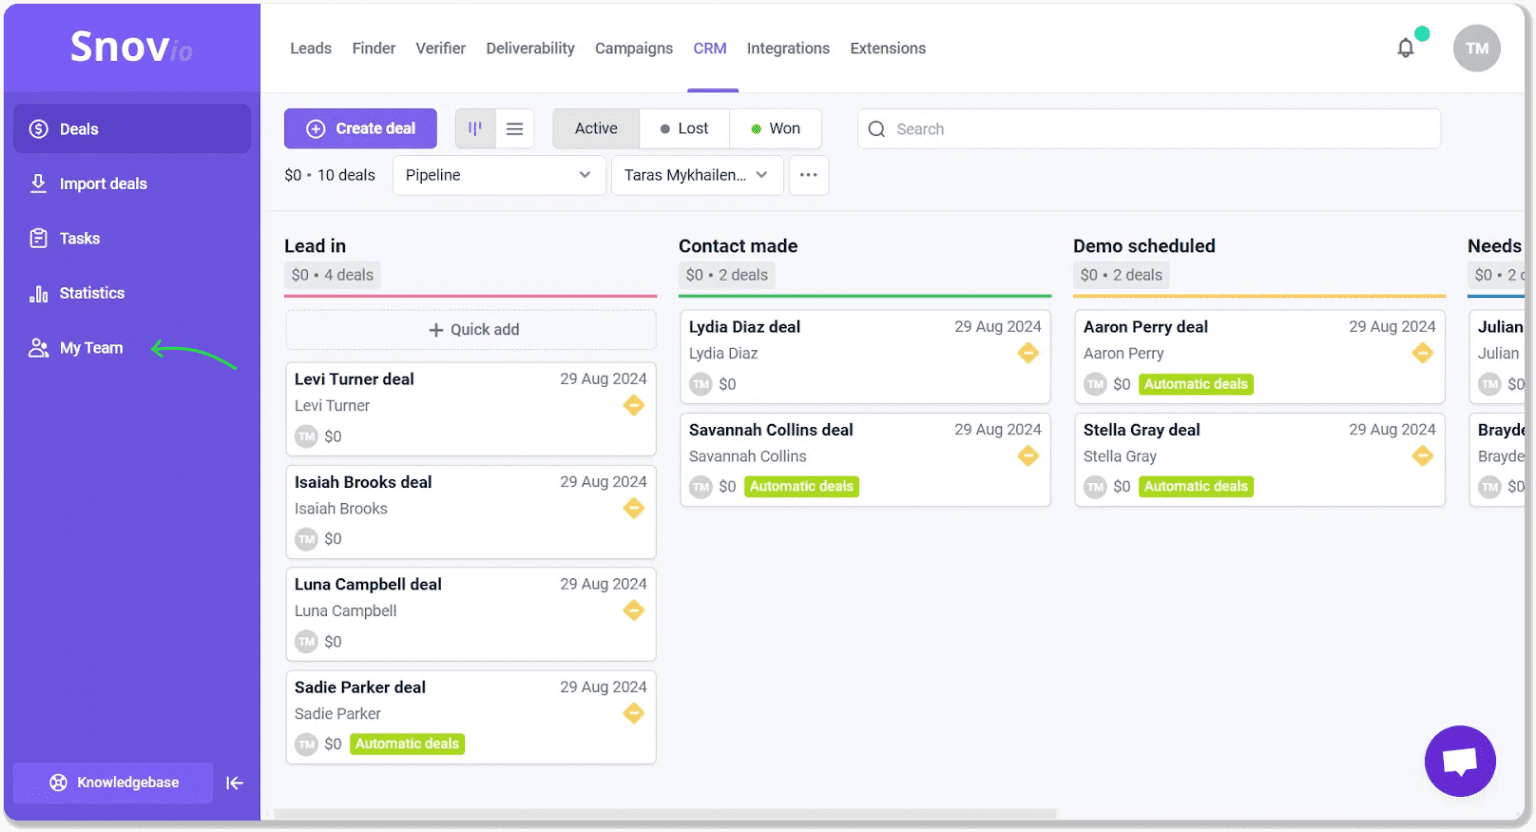
Task: Use Quick add in the Lead in column
Action: click(470, 329)
